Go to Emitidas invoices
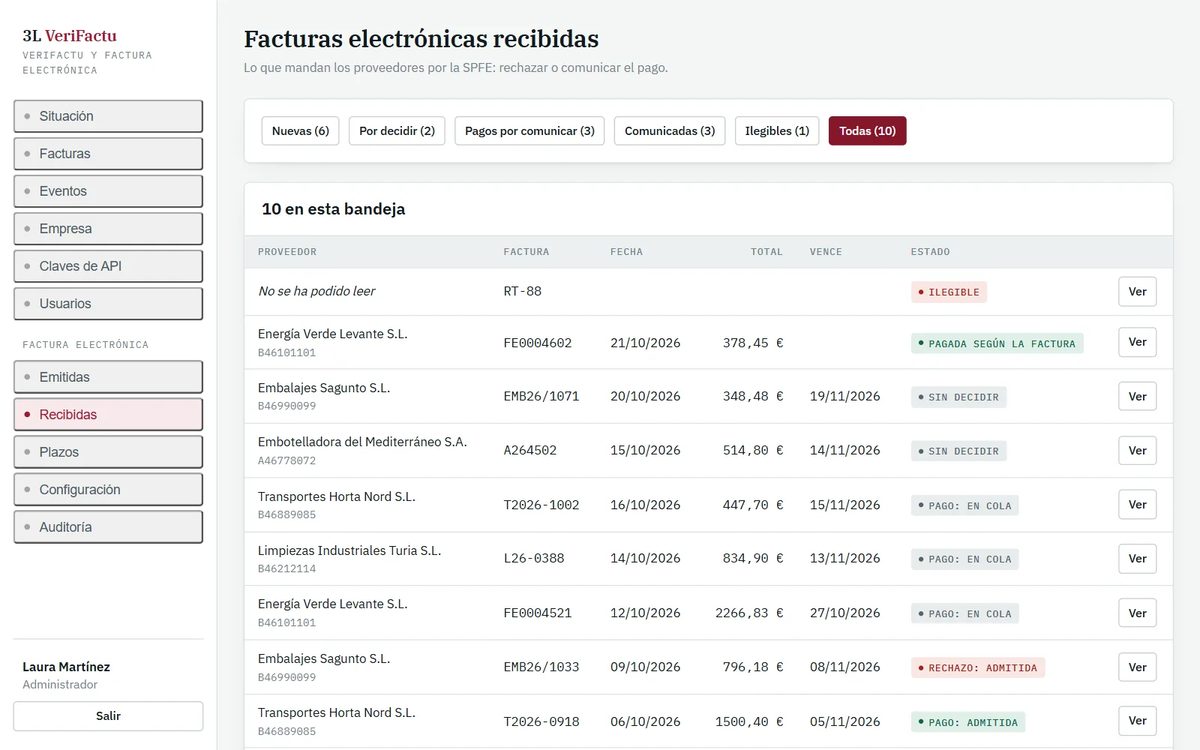Screen dimensions: 1200x750 point(108,377)
